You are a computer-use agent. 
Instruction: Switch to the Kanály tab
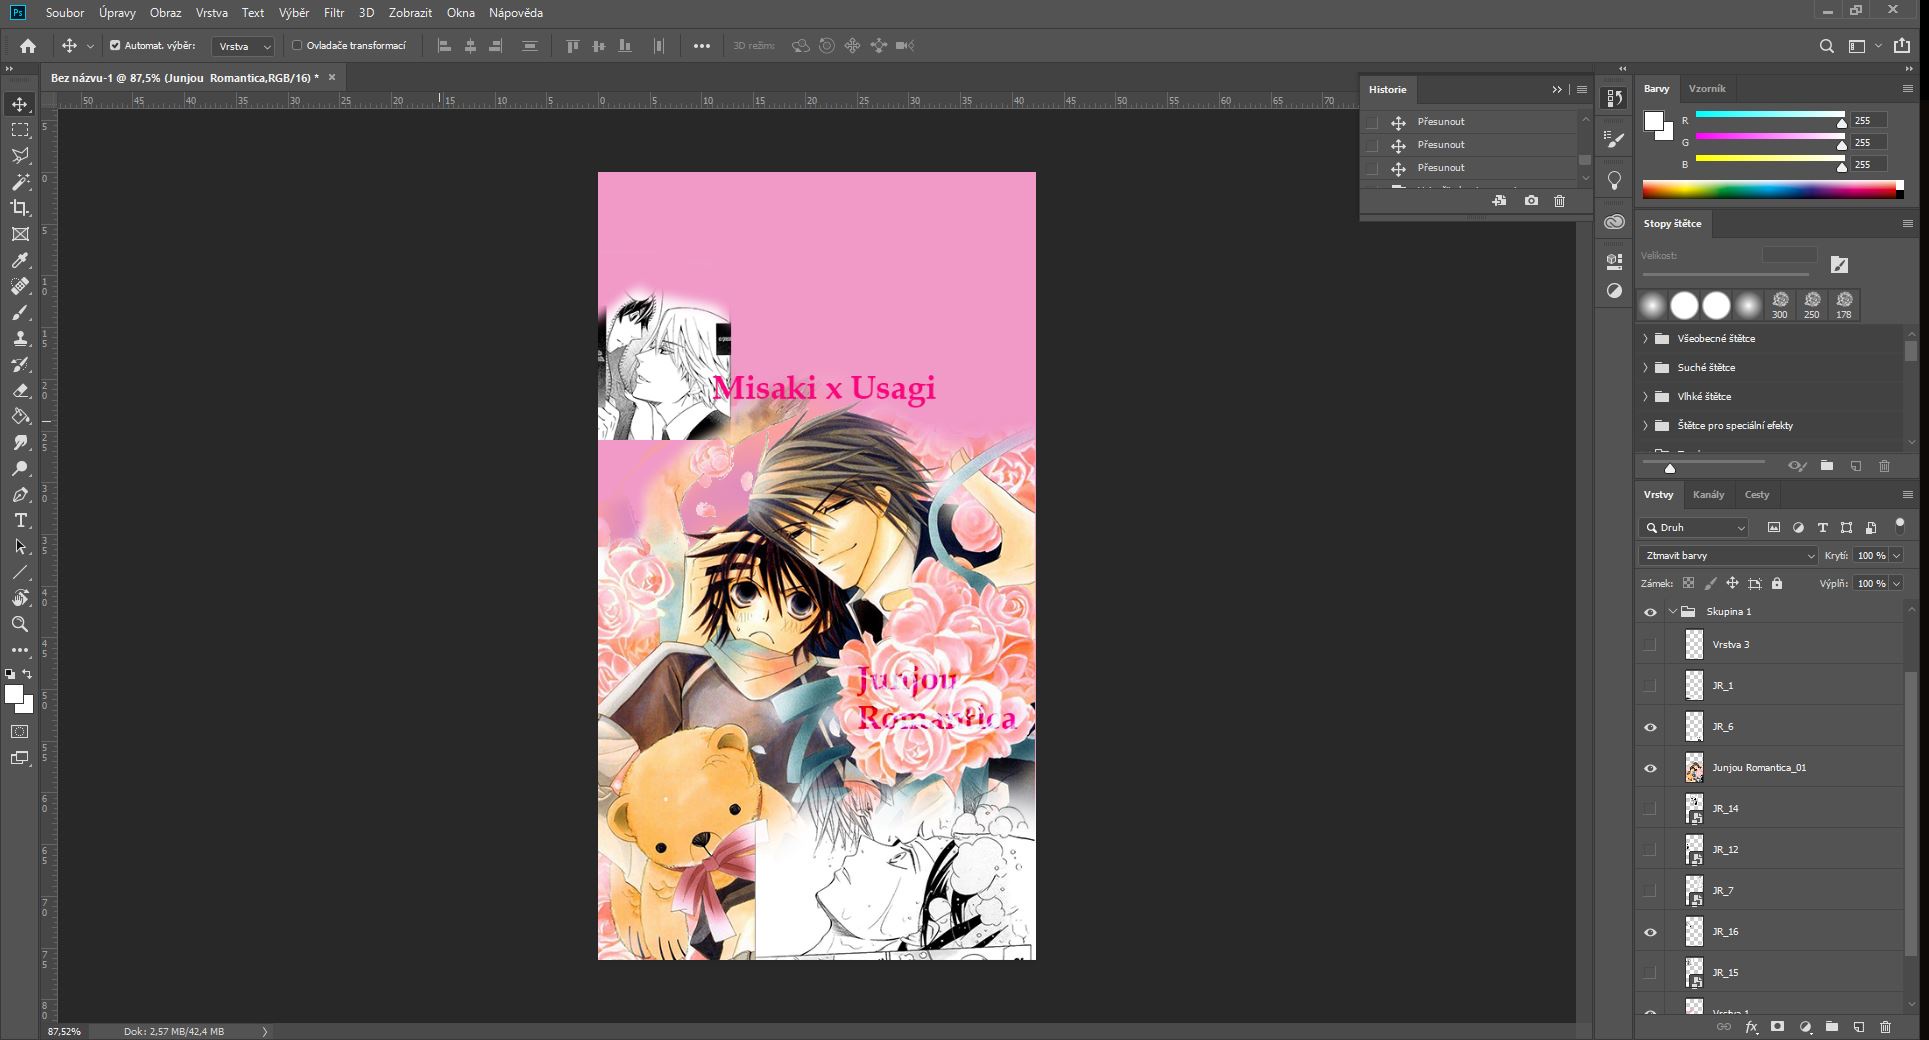pyautogui.click(x=1708, y=494)
